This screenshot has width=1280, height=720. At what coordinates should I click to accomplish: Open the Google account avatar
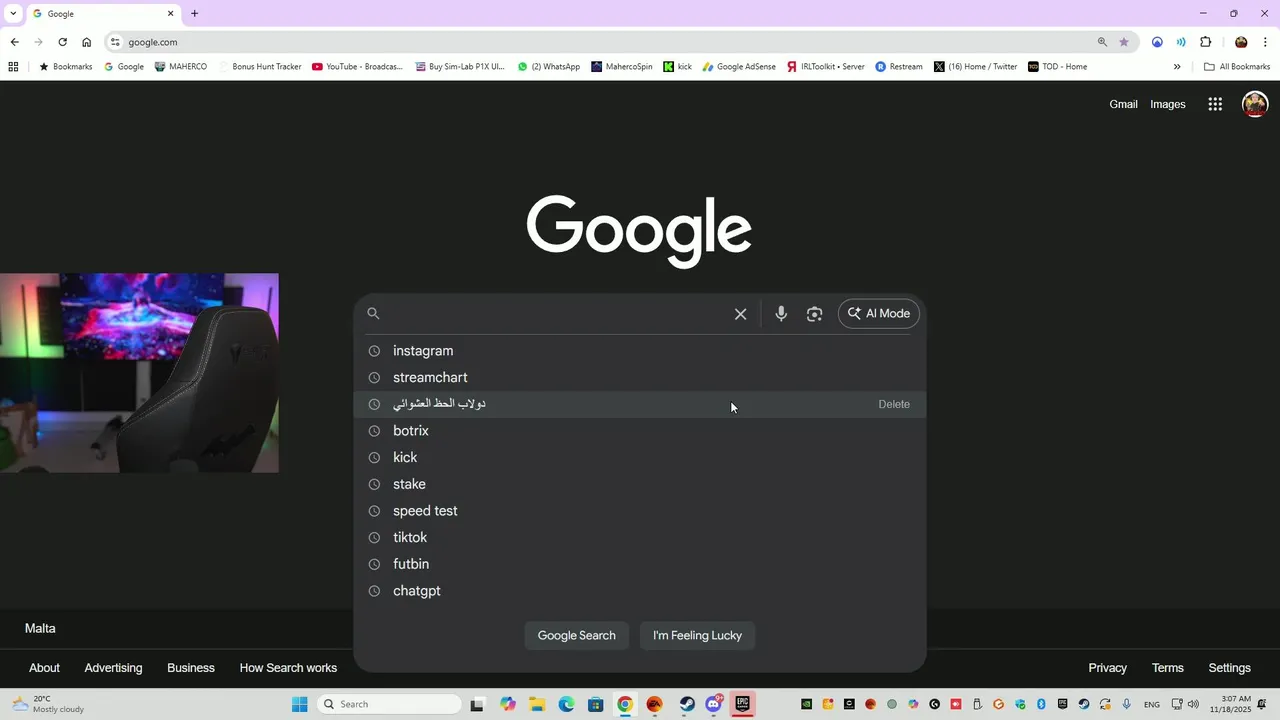1255,104
